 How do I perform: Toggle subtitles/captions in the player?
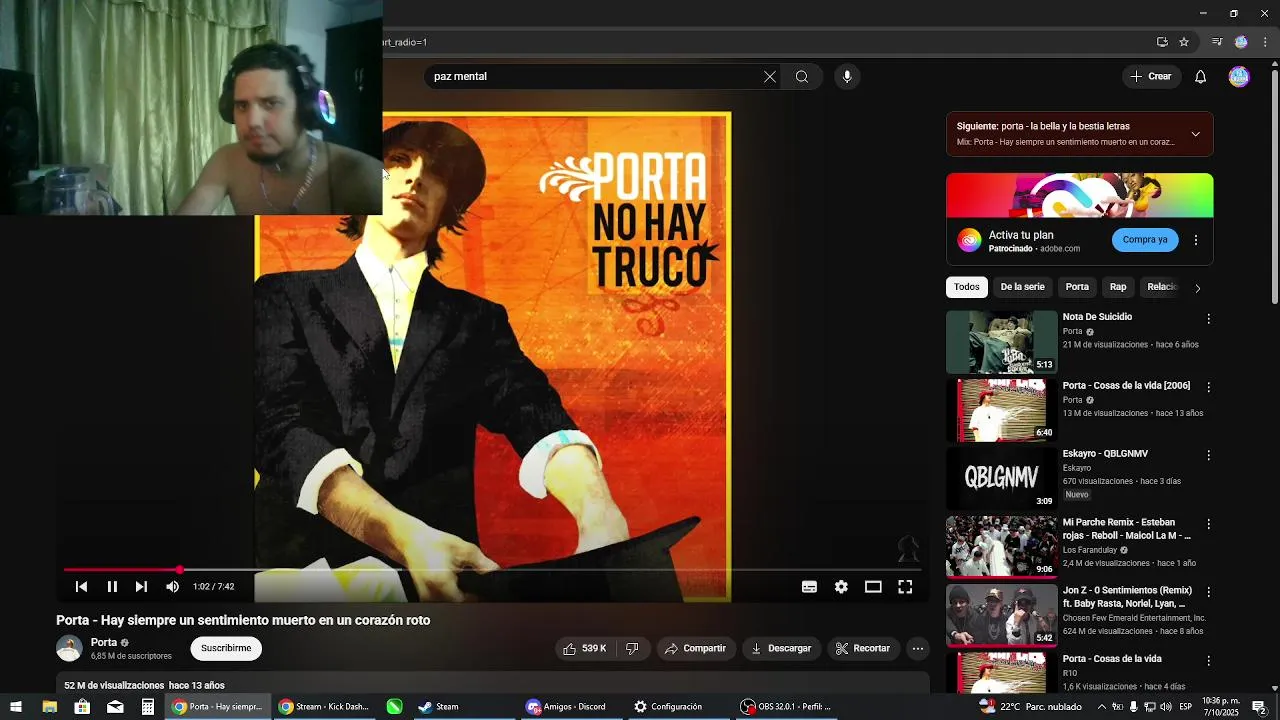(809, 587)
